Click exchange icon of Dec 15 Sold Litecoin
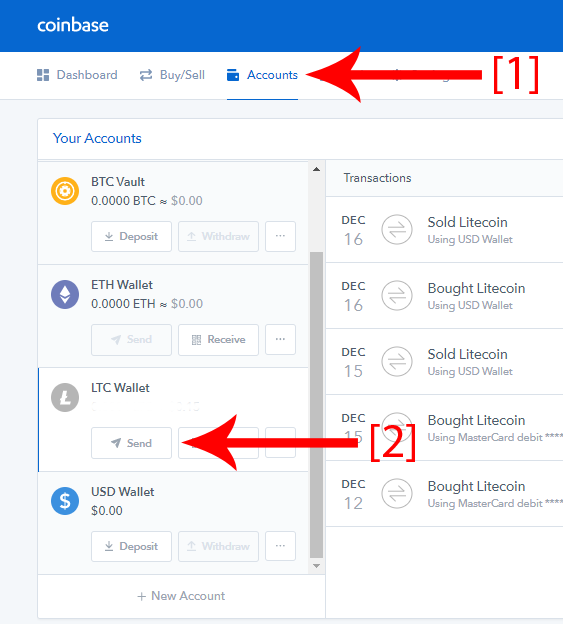This screenshot has height=624, width=563. tap(397, 362)
